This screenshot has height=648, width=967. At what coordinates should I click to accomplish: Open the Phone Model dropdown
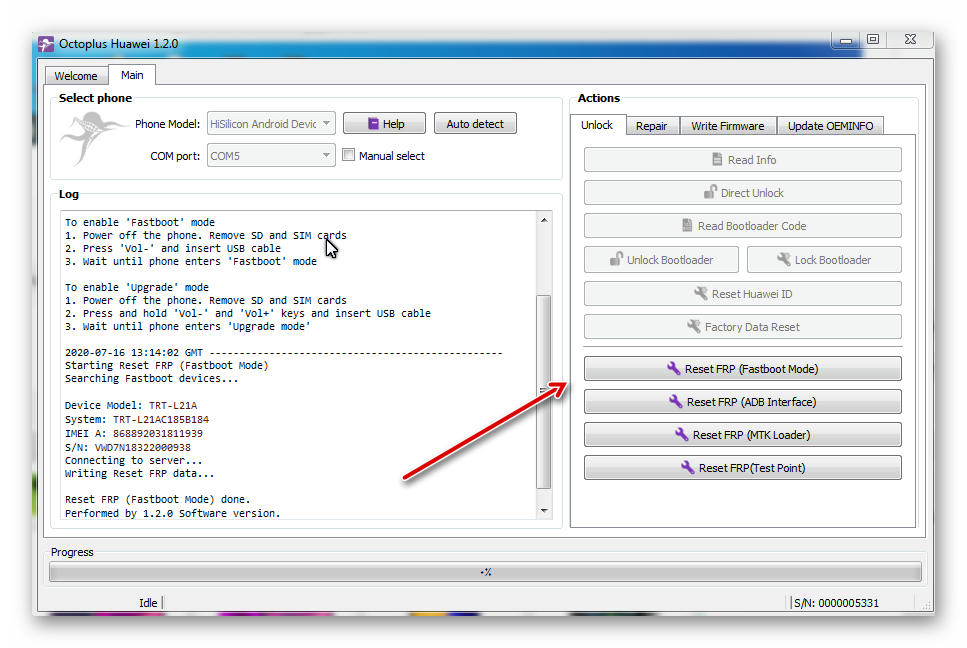pos(271,123)
